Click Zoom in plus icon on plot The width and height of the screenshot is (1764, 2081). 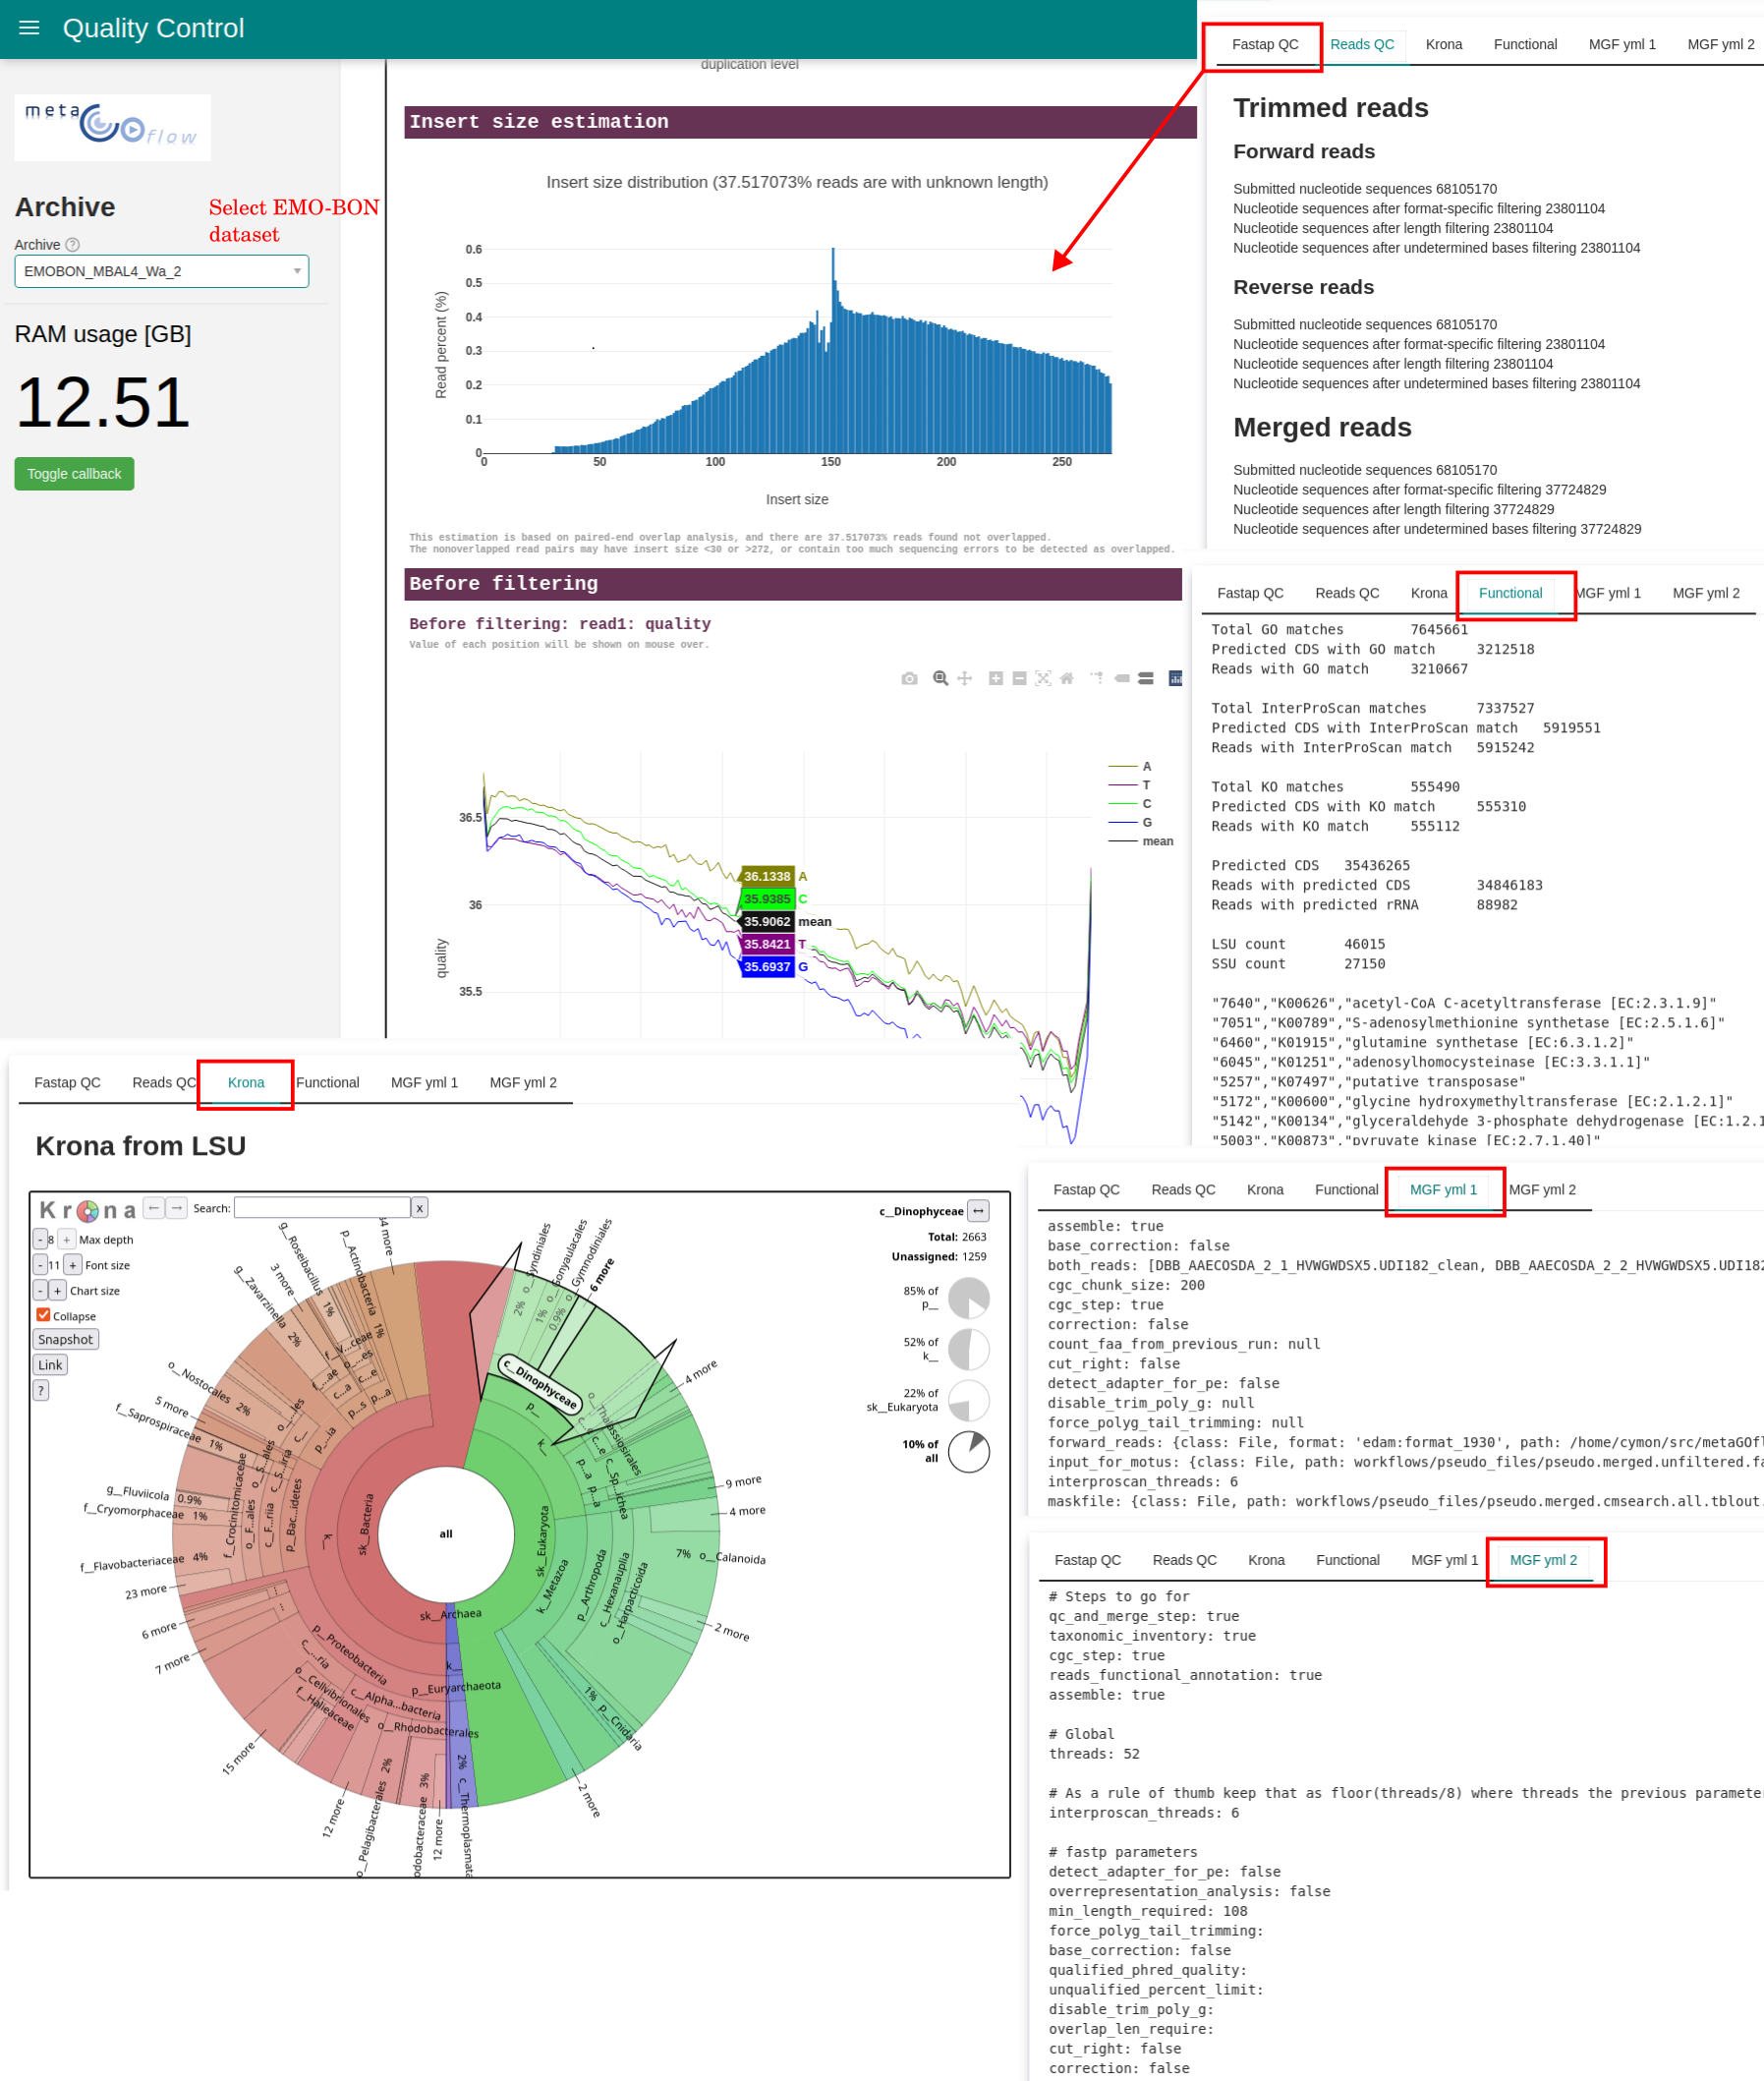pyautogui.click(x=995, y=678)
